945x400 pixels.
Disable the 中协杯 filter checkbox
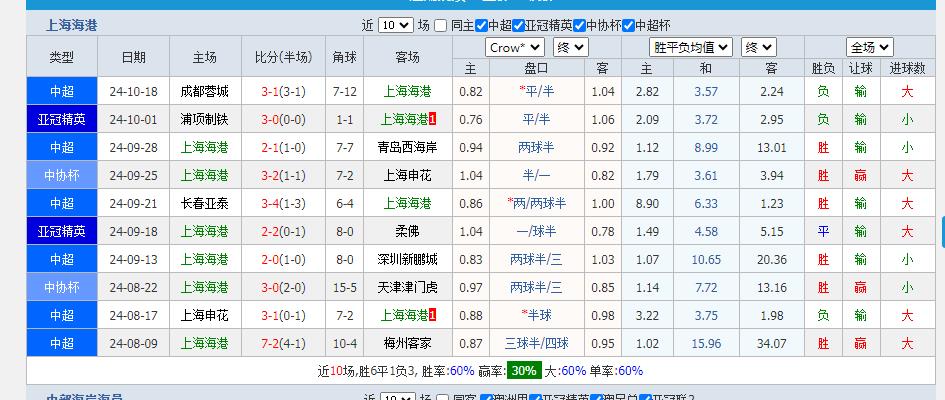[x=579, y=25]
